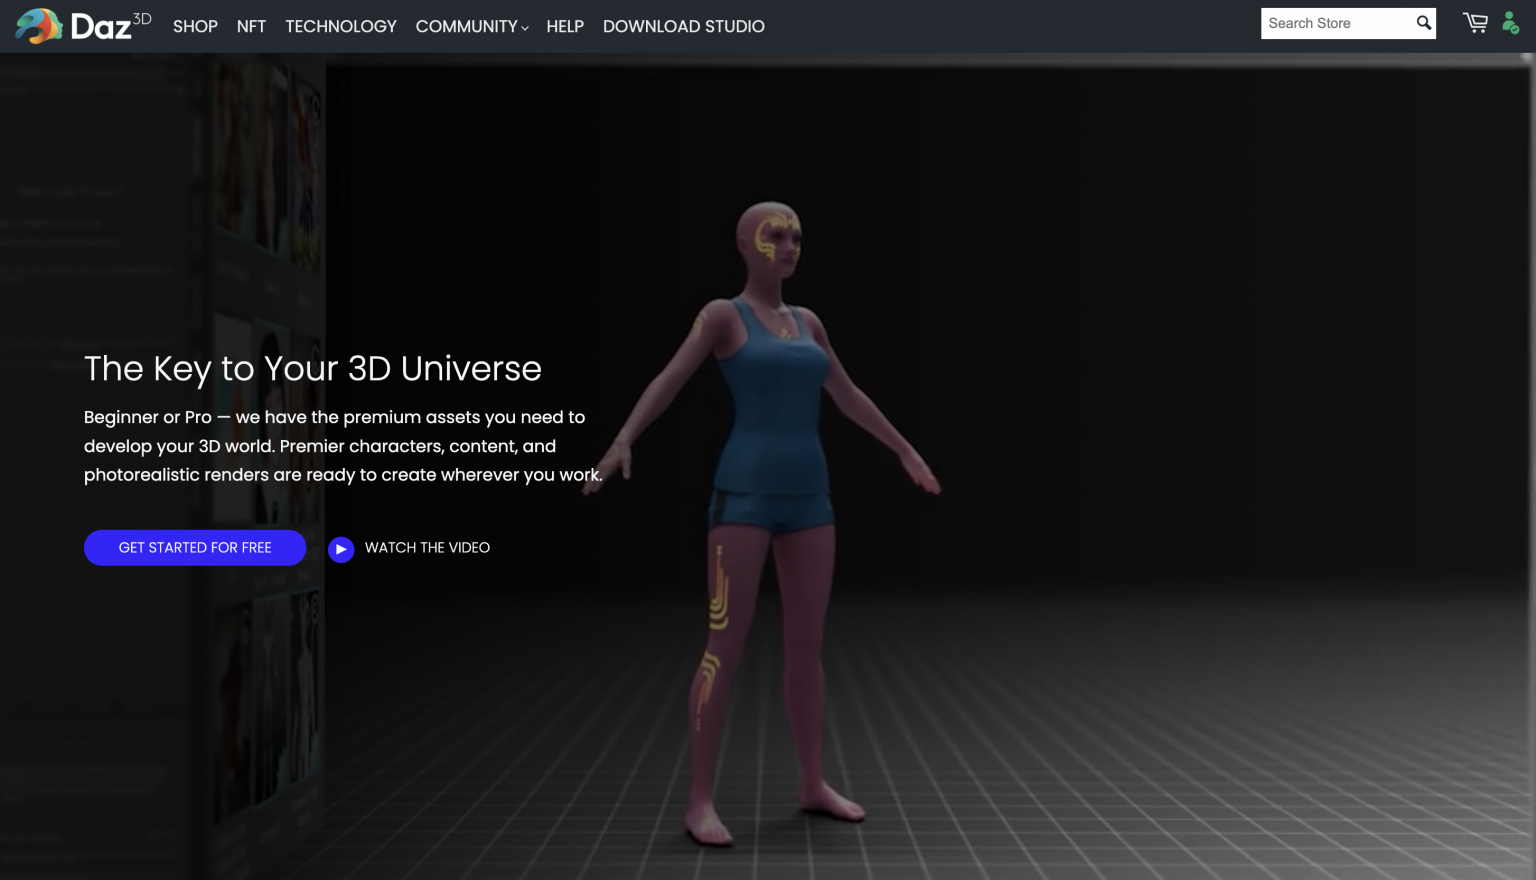Select the Daz 3D logo

pos(84,25)
